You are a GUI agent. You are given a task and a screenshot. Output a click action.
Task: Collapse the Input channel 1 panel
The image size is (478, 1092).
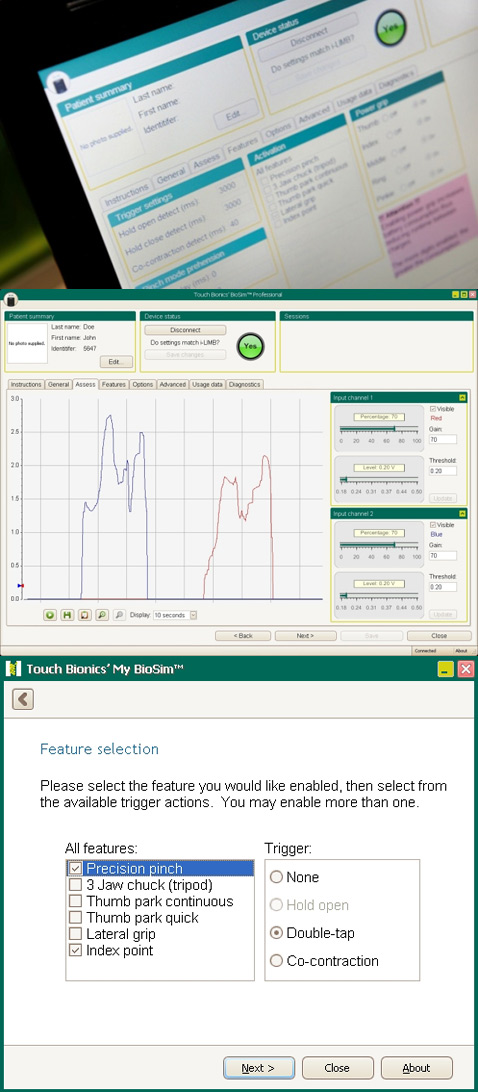(x=462, y=397)
